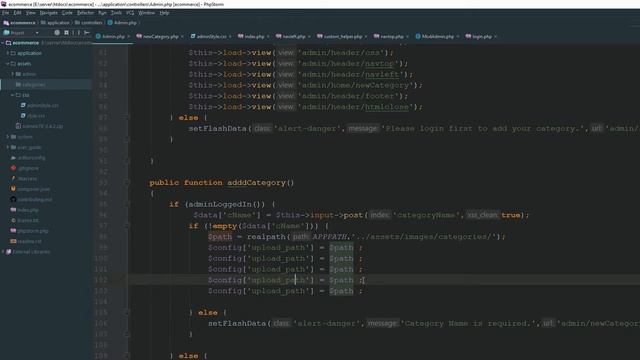Open the Code menu
This screenshot has width=640, height=360.
(x=67, y=13)
